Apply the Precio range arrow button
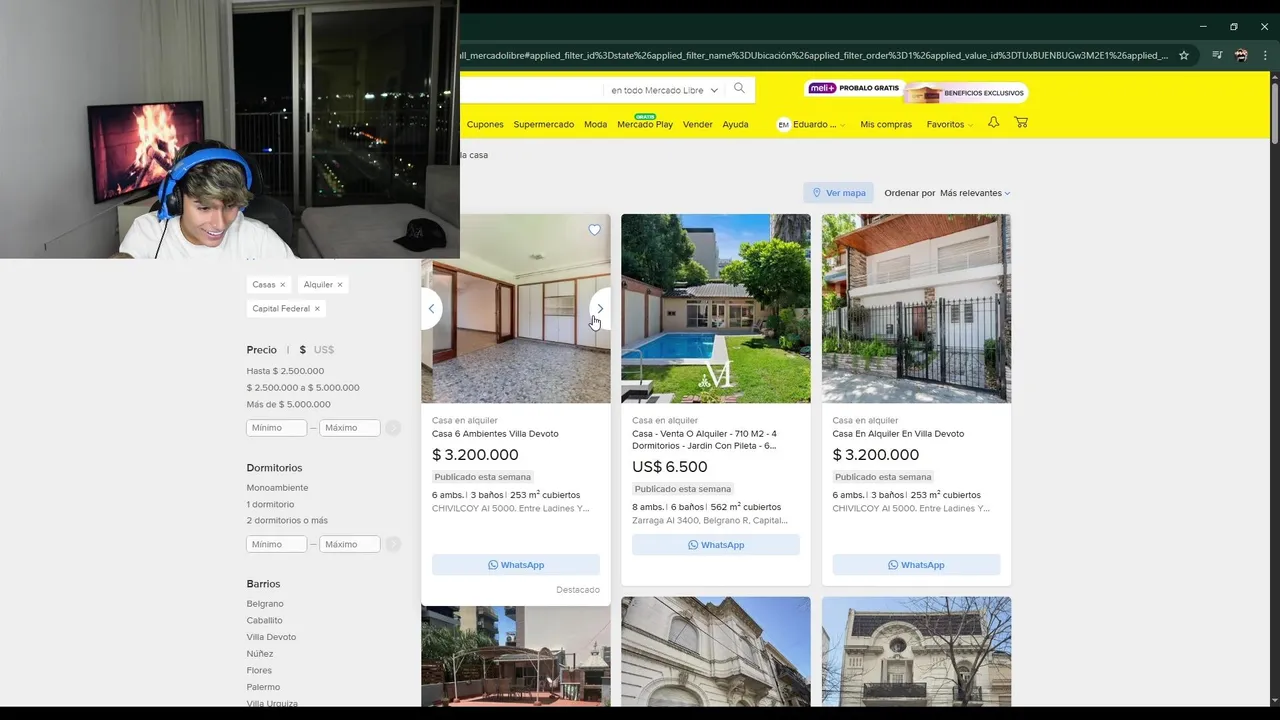 coord(393,428)
